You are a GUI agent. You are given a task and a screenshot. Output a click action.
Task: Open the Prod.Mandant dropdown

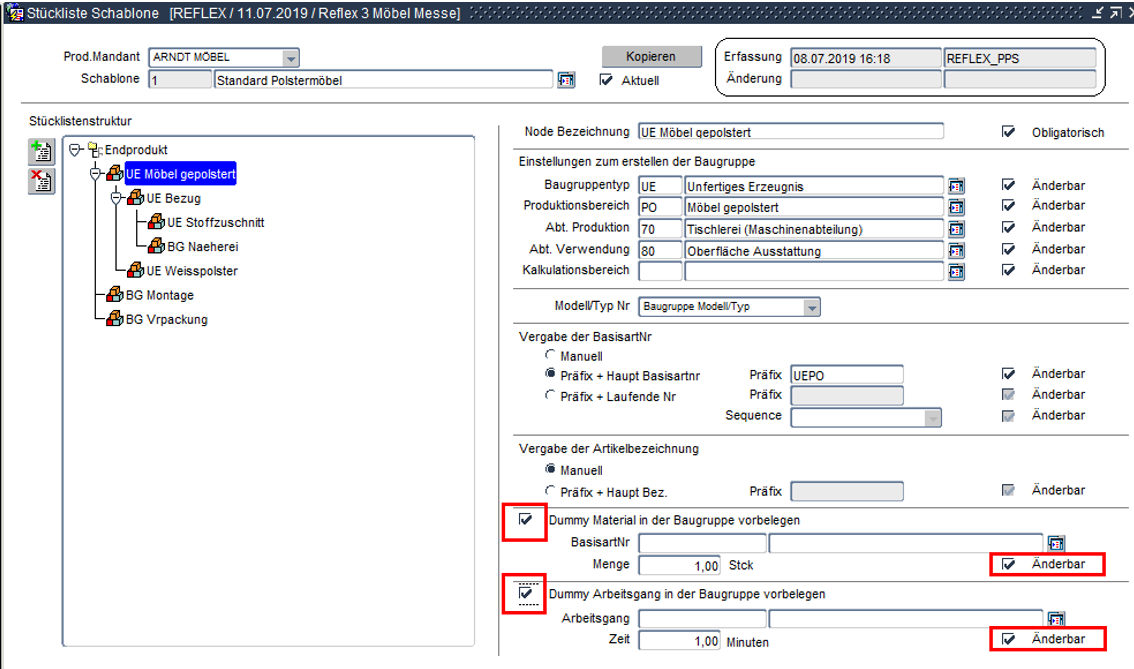[290, 58]
